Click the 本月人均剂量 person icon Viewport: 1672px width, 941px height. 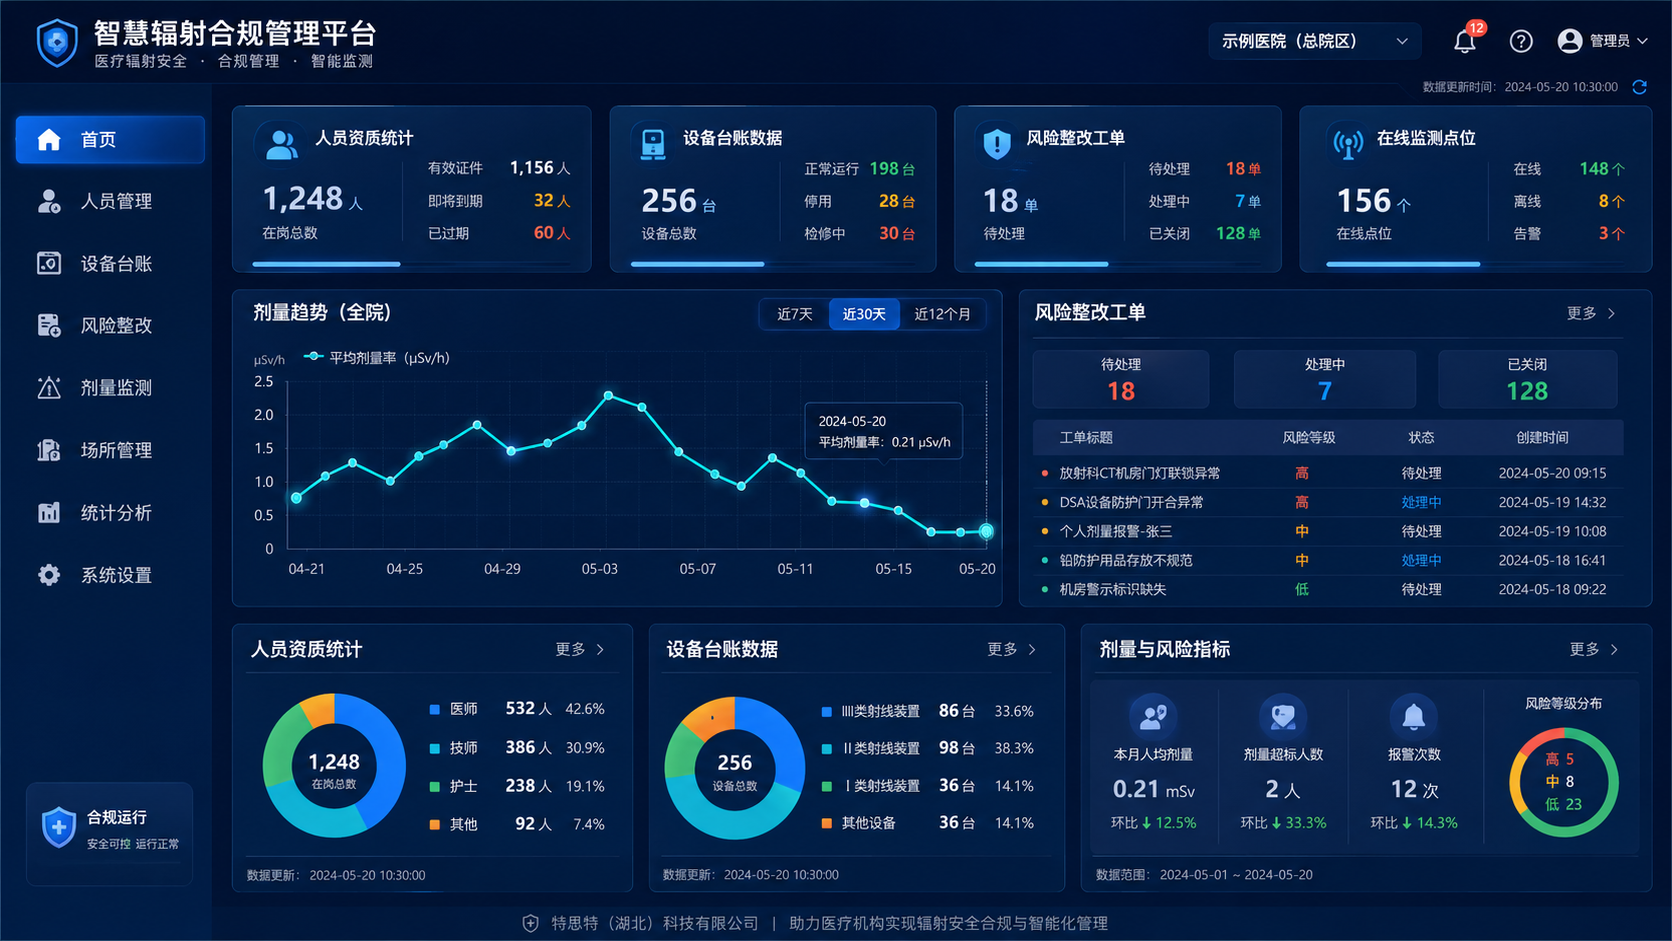point(1154,716)
